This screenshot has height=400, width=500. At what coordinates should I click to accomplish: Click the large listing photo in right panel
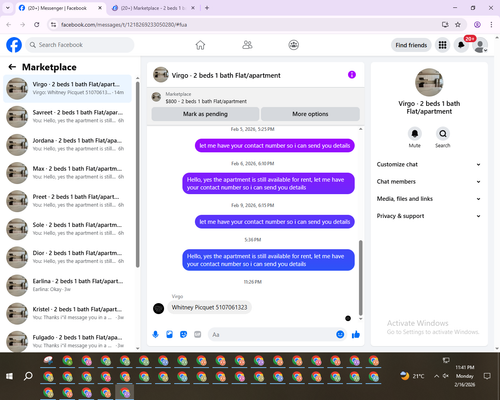[429, 82]
